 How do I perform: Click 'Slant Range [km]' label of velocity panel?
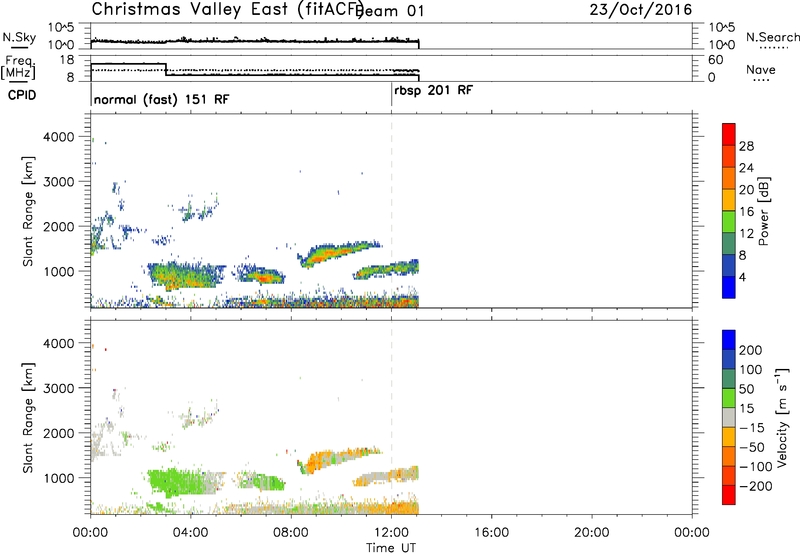[28, 417]
